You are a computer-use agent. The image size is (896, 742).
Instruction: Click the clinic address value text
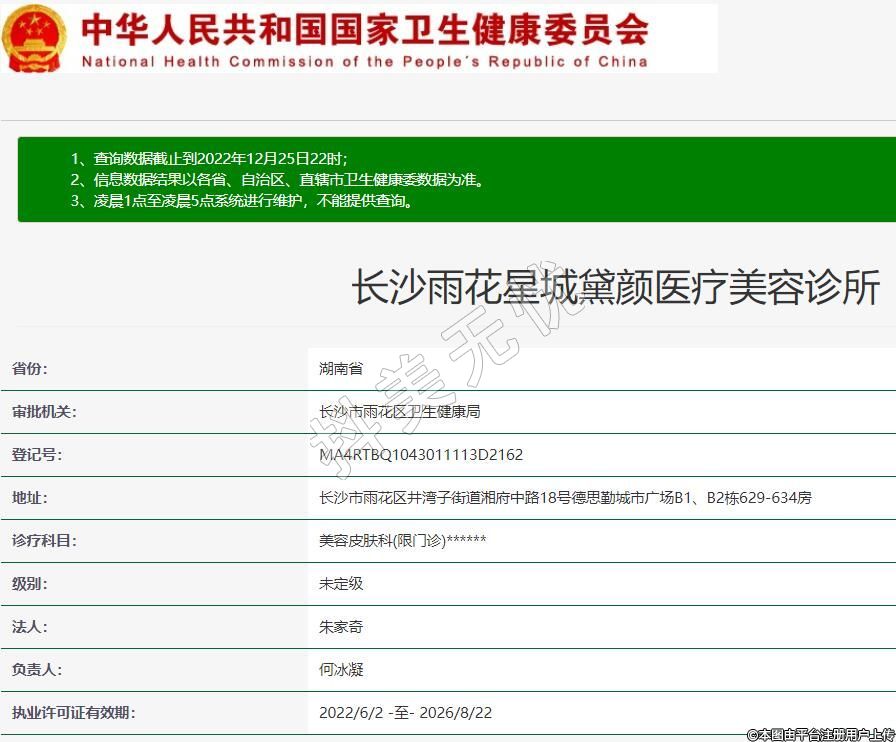[565, 497]
